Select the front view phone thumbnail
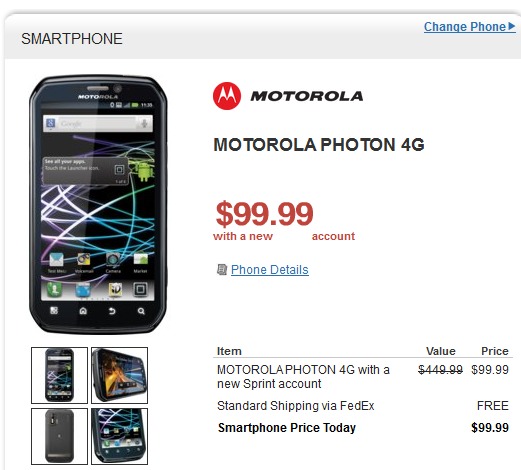Viewport: 521px width, 470px height. point(59,375)
